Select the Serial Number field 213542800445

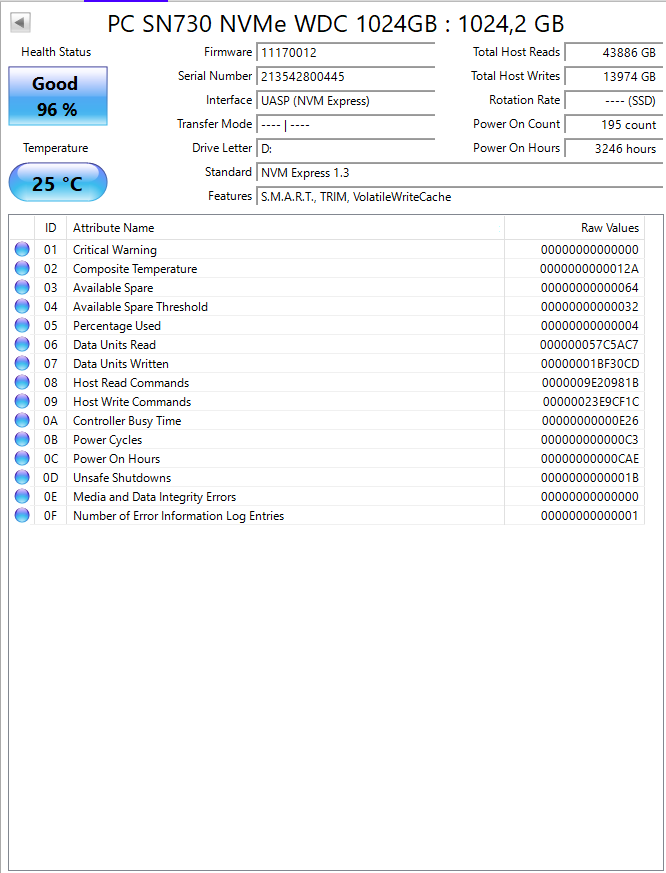(346, 76)
